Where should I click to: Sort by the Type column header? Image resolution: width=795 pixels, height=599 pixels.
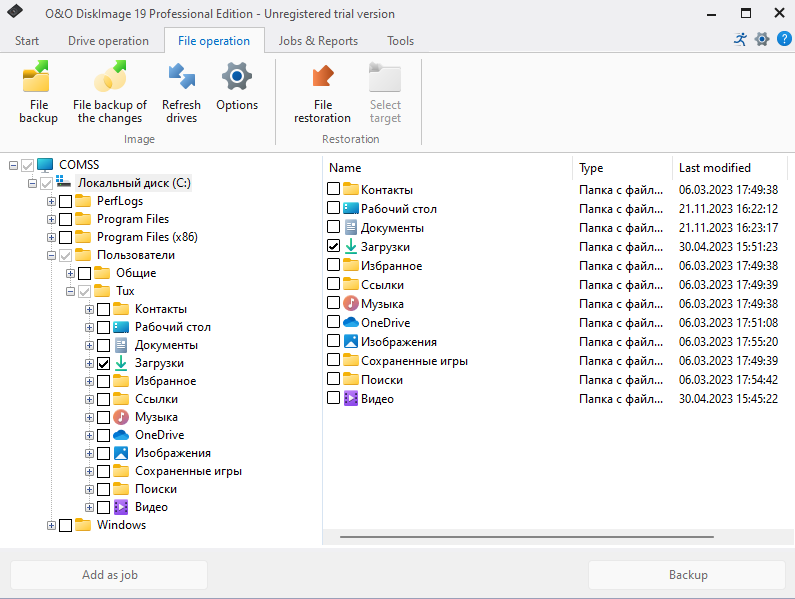click(623, 168)
